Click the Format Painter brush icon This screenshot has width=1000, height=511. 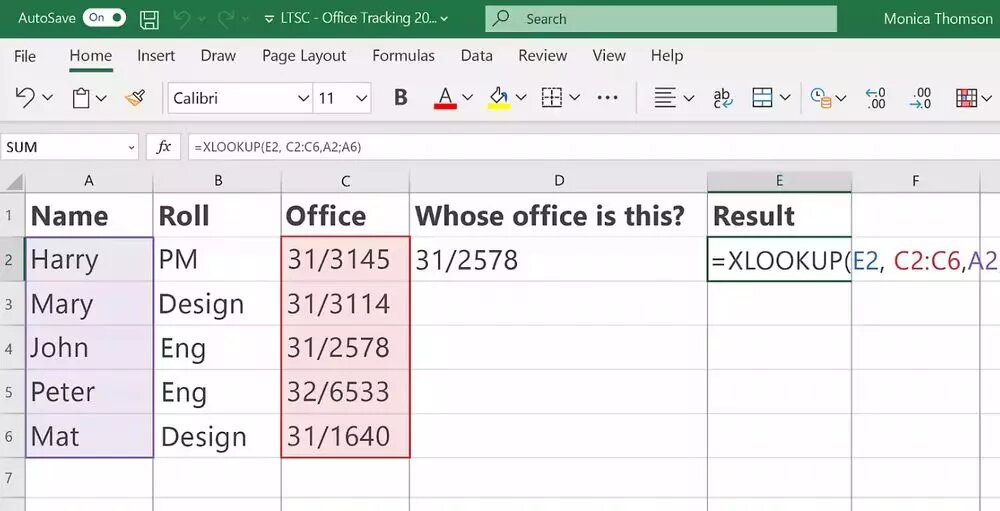pyautogui.click(x=135, y=98)
